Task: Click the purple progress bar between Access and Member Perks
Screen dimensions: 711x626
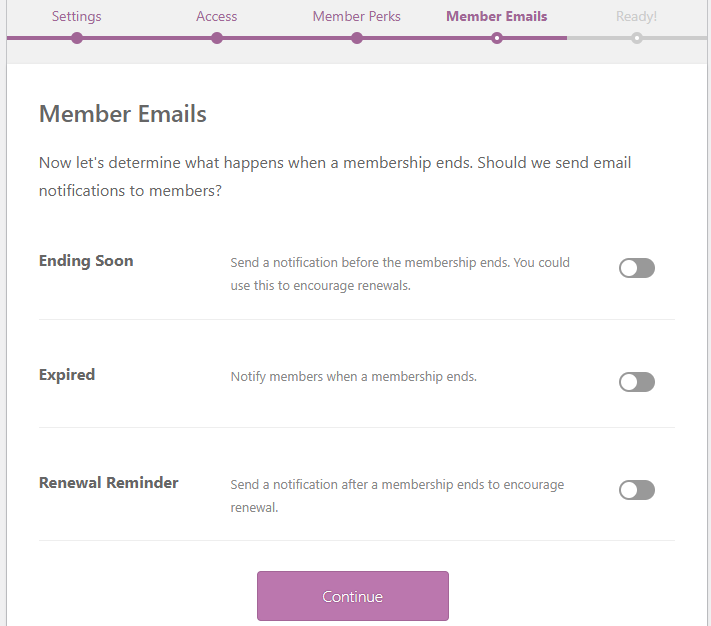Action: (x=287, y=38)
